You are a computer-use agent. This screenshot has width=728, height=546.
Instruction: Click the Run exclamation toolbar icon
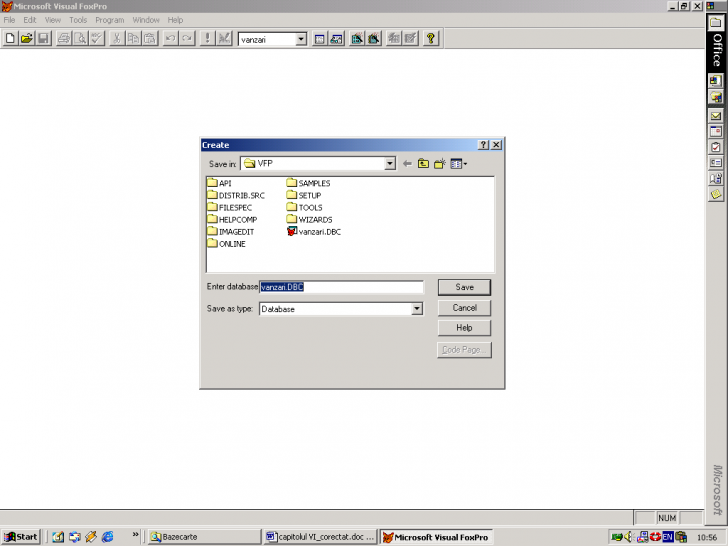(x=208, y=39)
